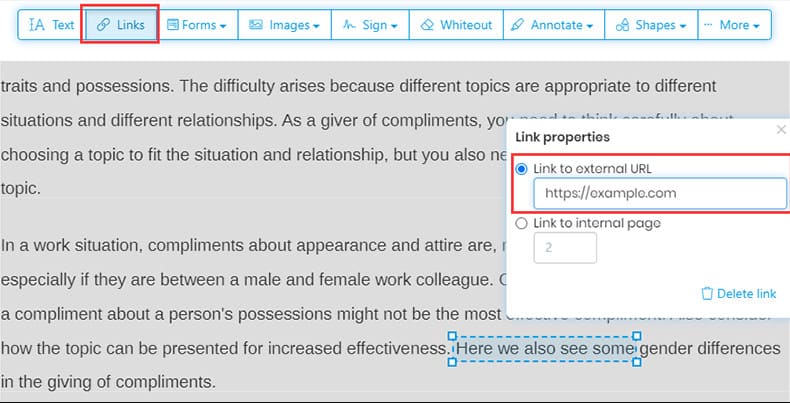Open the Annotate tool menu
This screenshot has height=403, width=790.
(549, 25)
